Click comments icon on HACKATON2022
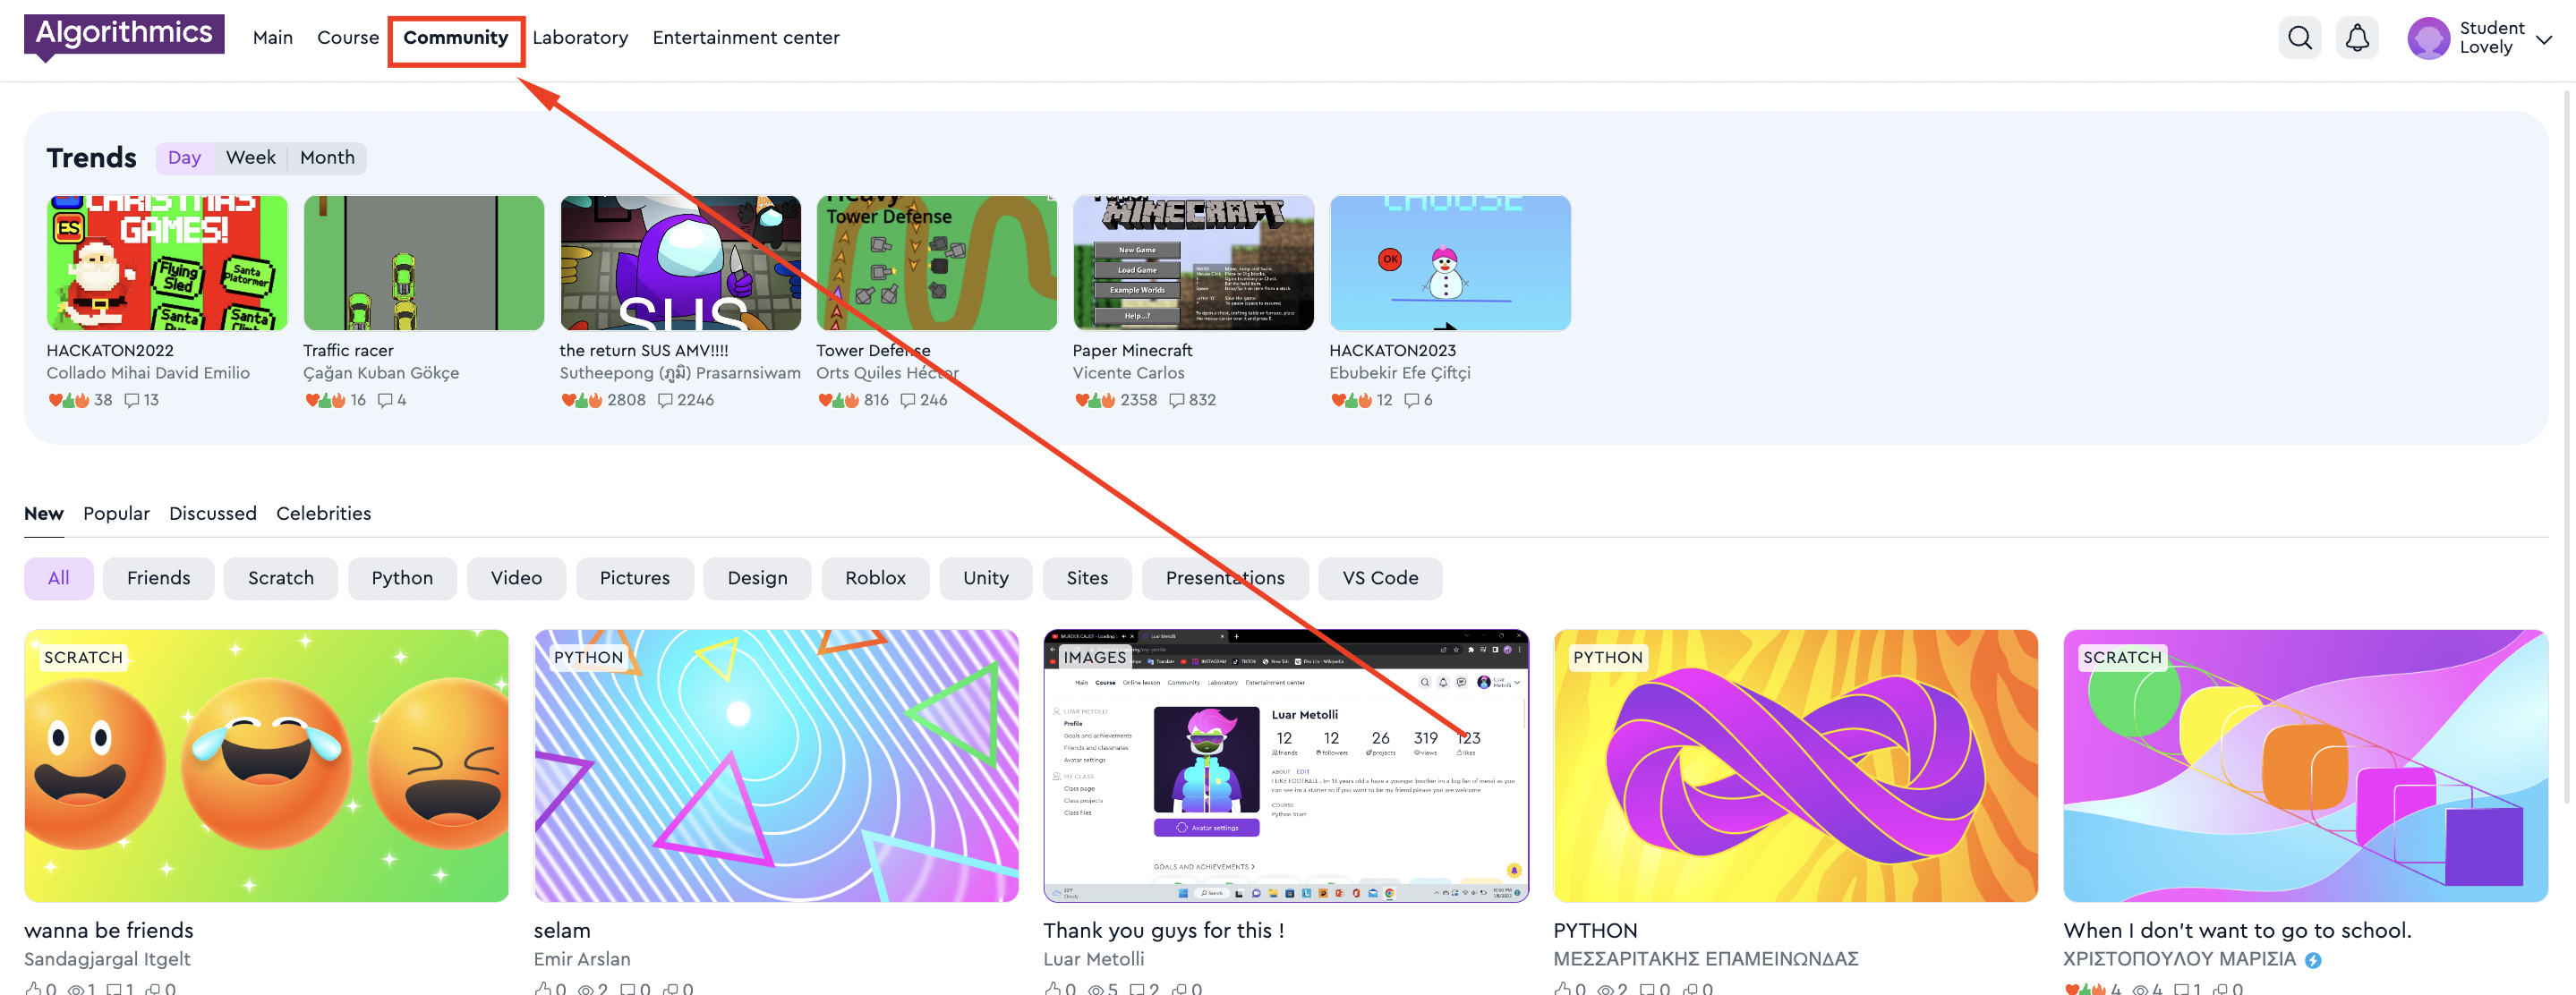Image resolution: width=2576 pixels, height=995 pixels. (131, 400)
